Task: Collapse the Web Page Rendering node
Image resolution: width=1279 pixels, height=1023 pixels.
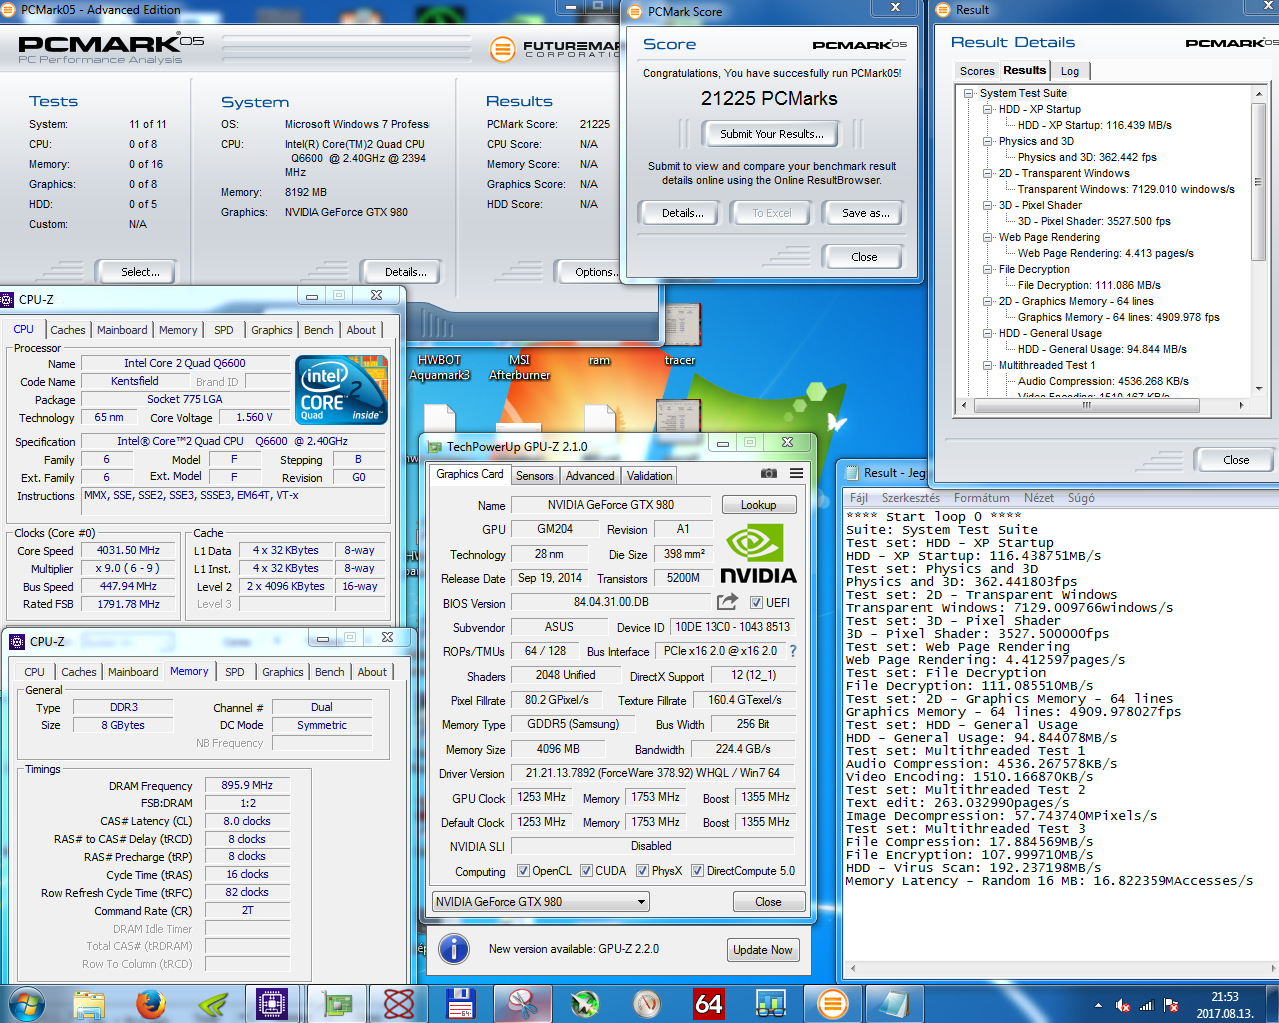Action: pyautogui.click(x=988, y=237)
